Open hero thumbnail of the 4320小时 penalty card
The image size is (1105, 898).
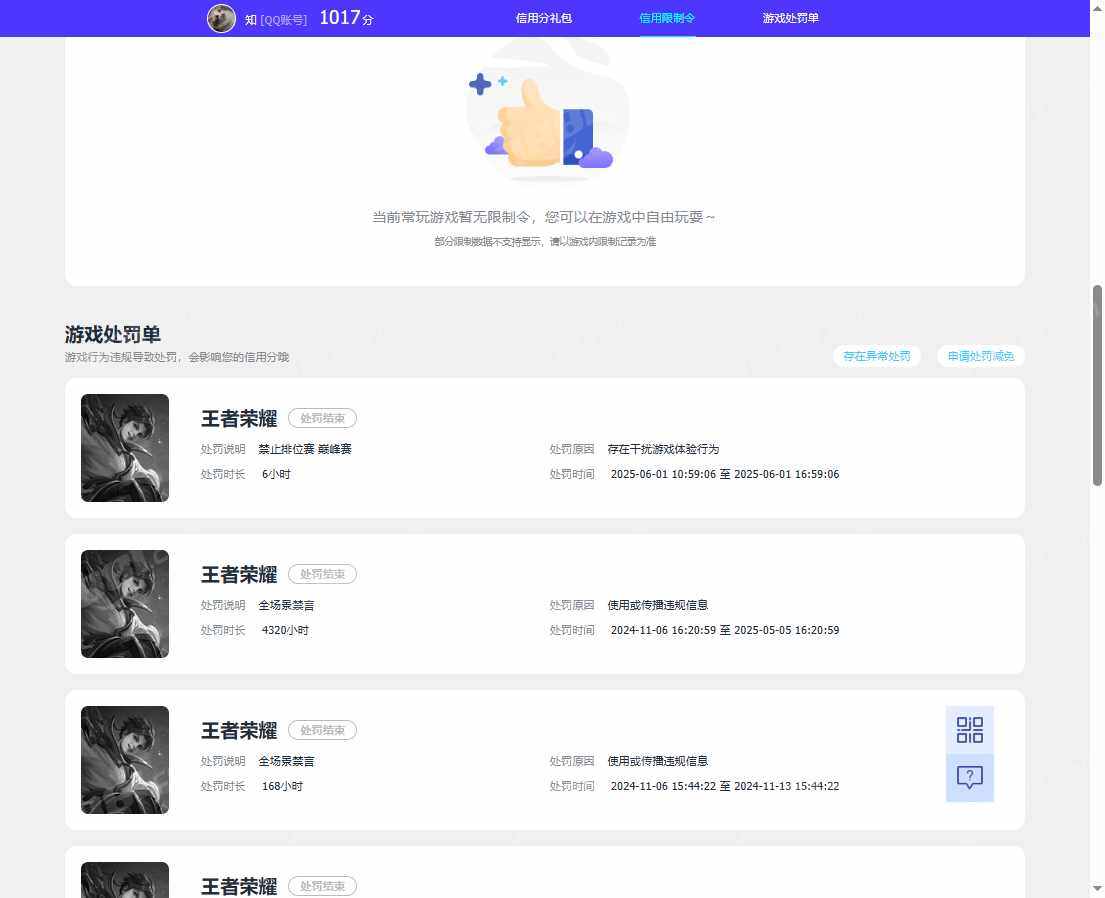pos(125,604)
